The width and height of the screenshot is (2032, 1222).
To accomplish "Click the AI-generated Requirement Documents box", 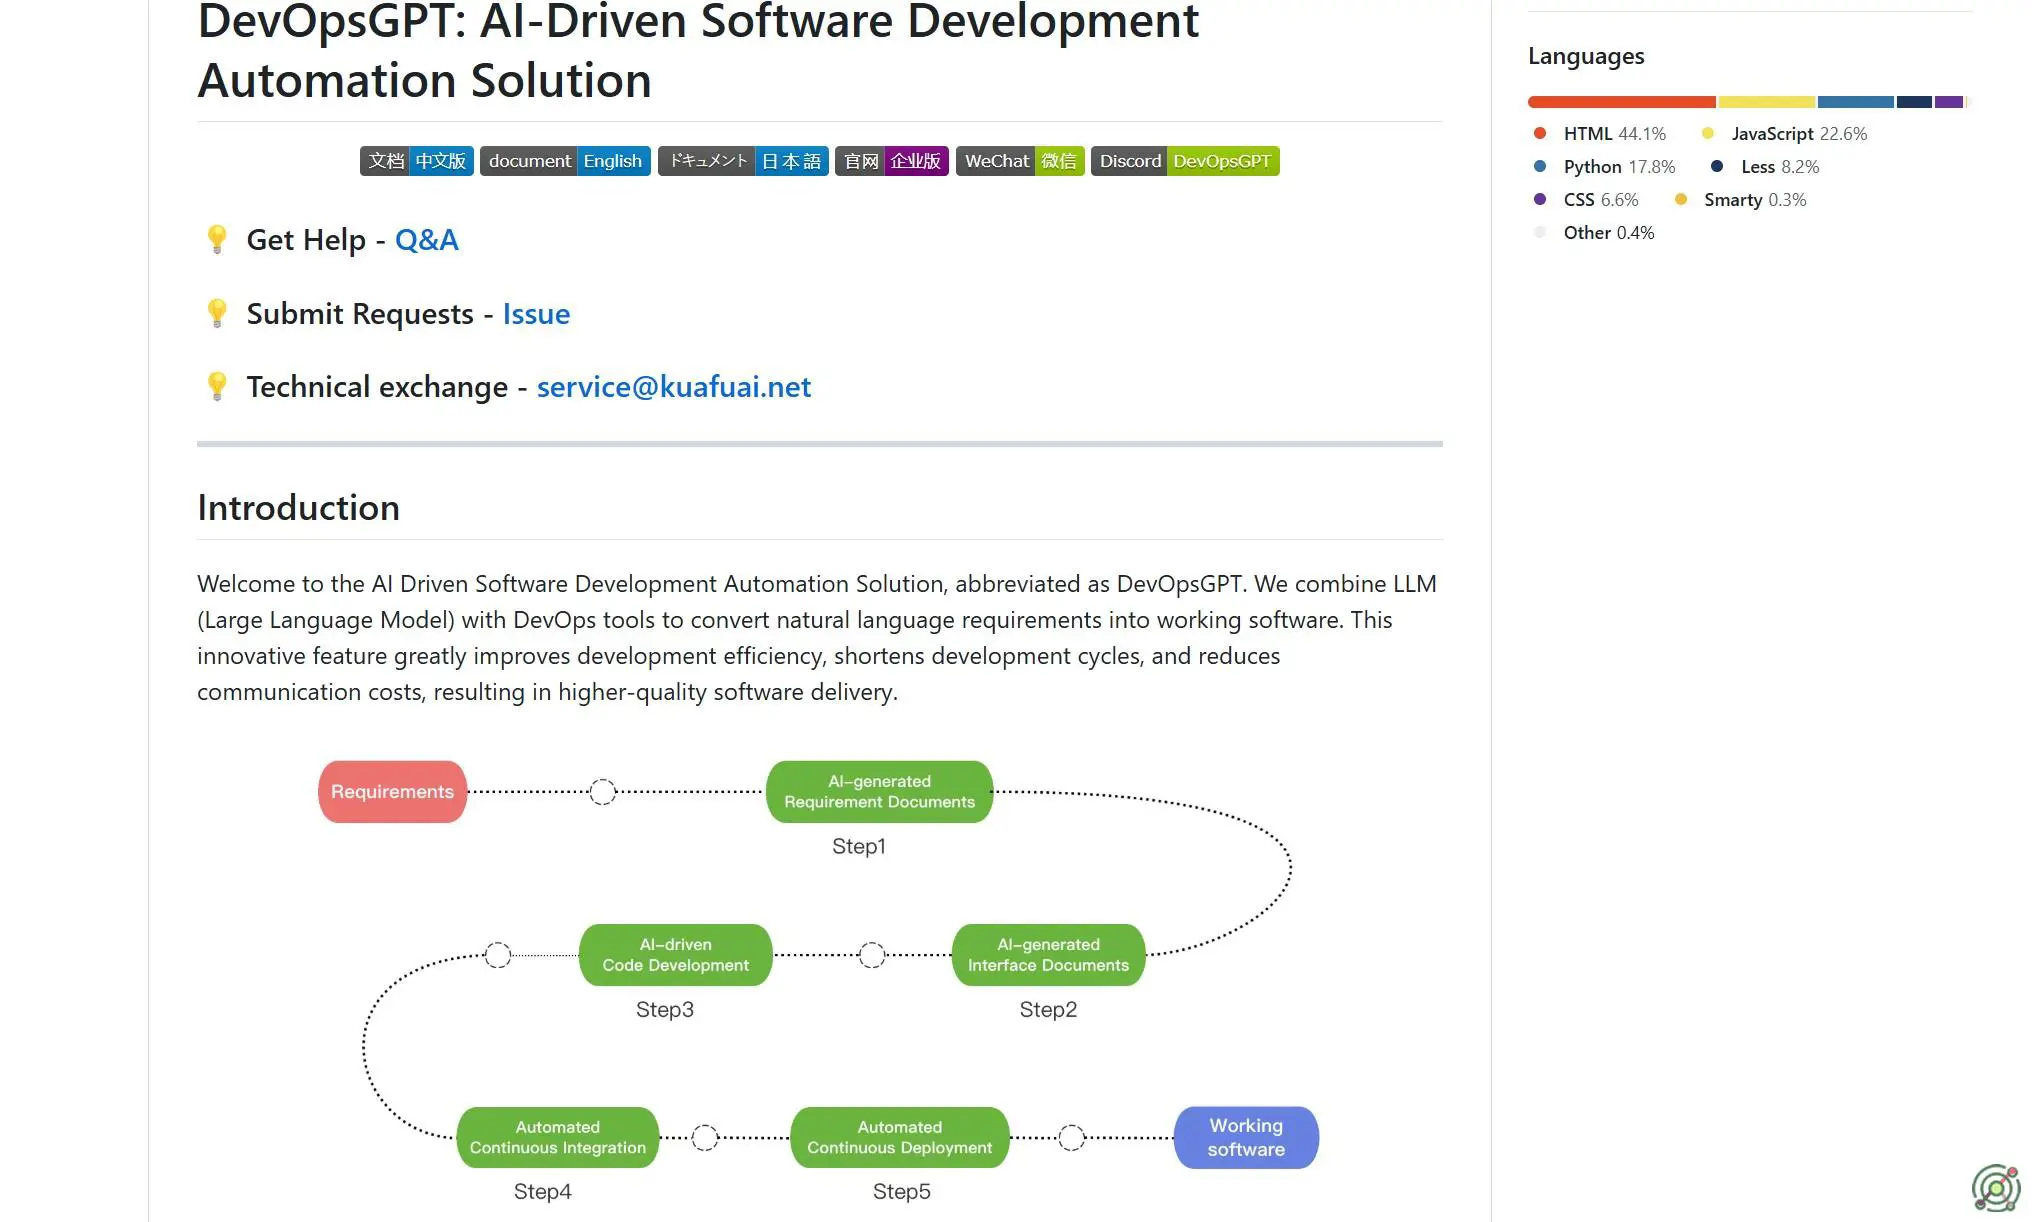I will coord(879,792).
